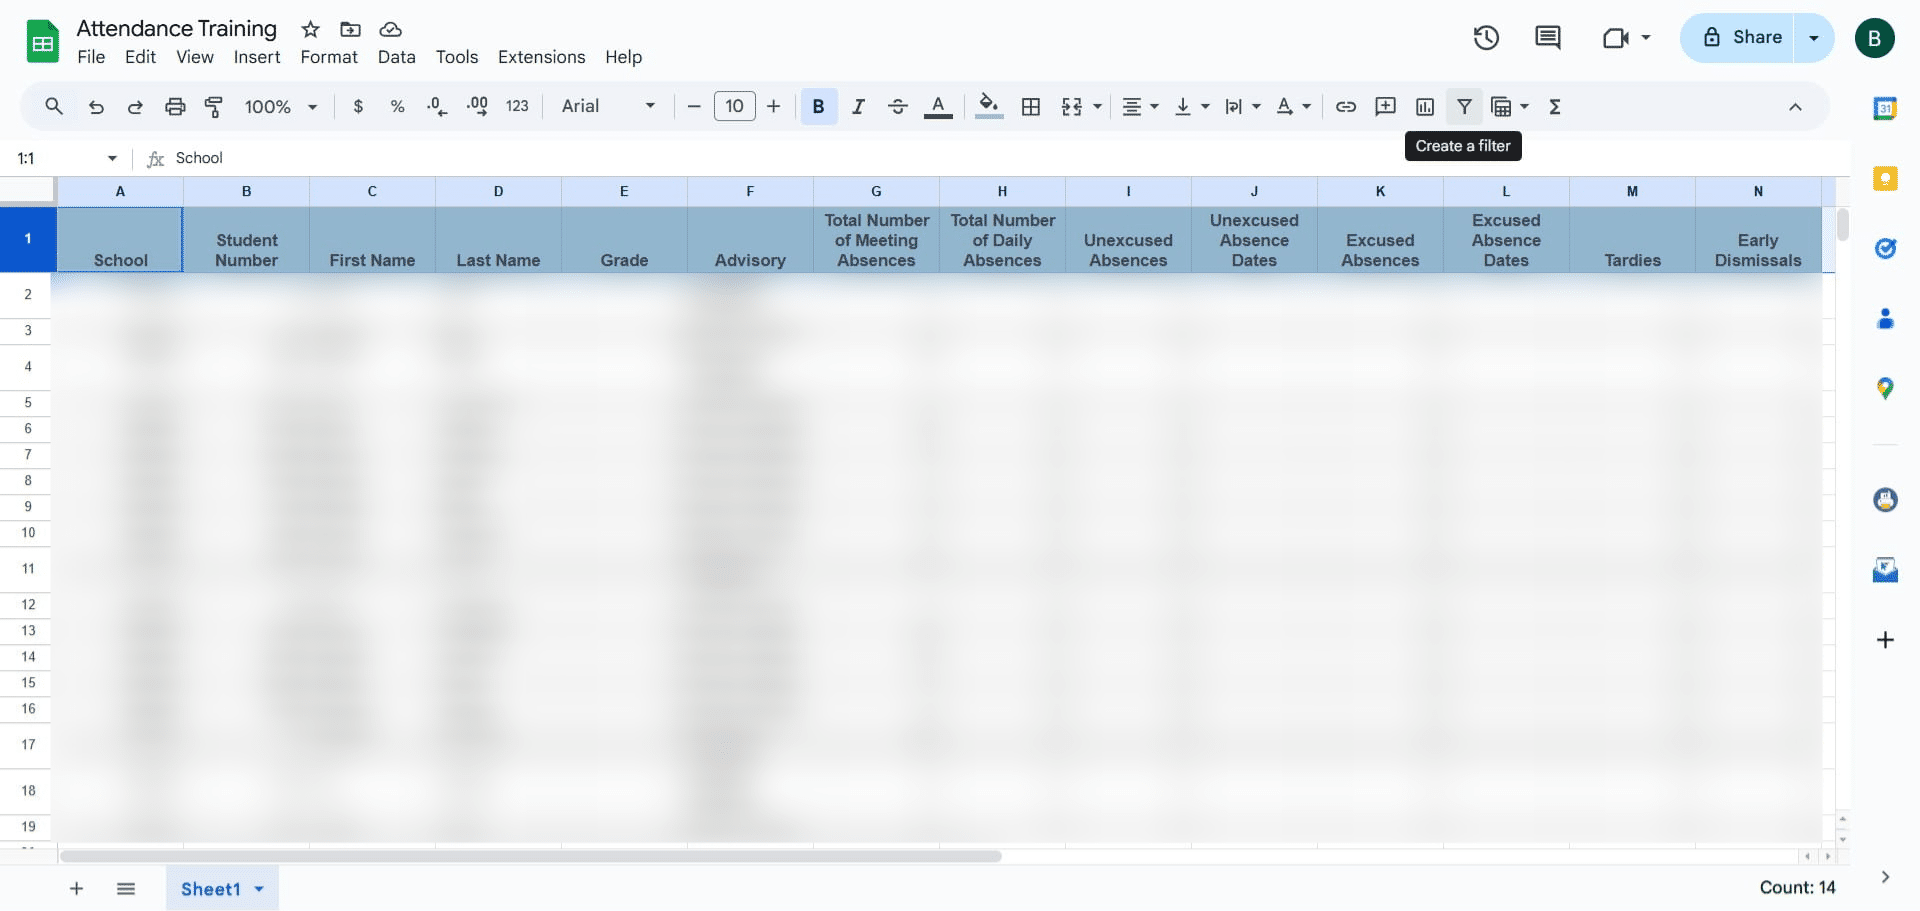Open the Data menu
This screenshot has width=1920, height=911.
click(396, 57)
